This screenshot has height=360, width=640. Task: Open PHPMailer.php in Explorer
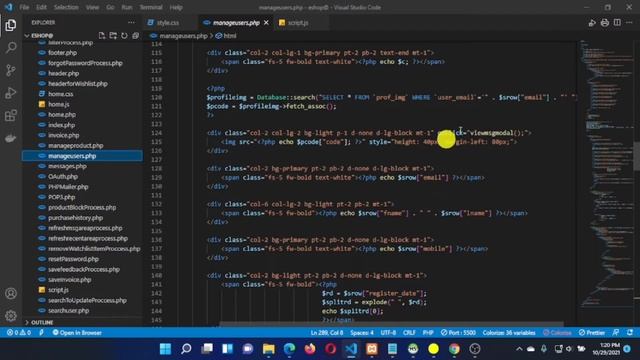[x=68, y=187]
